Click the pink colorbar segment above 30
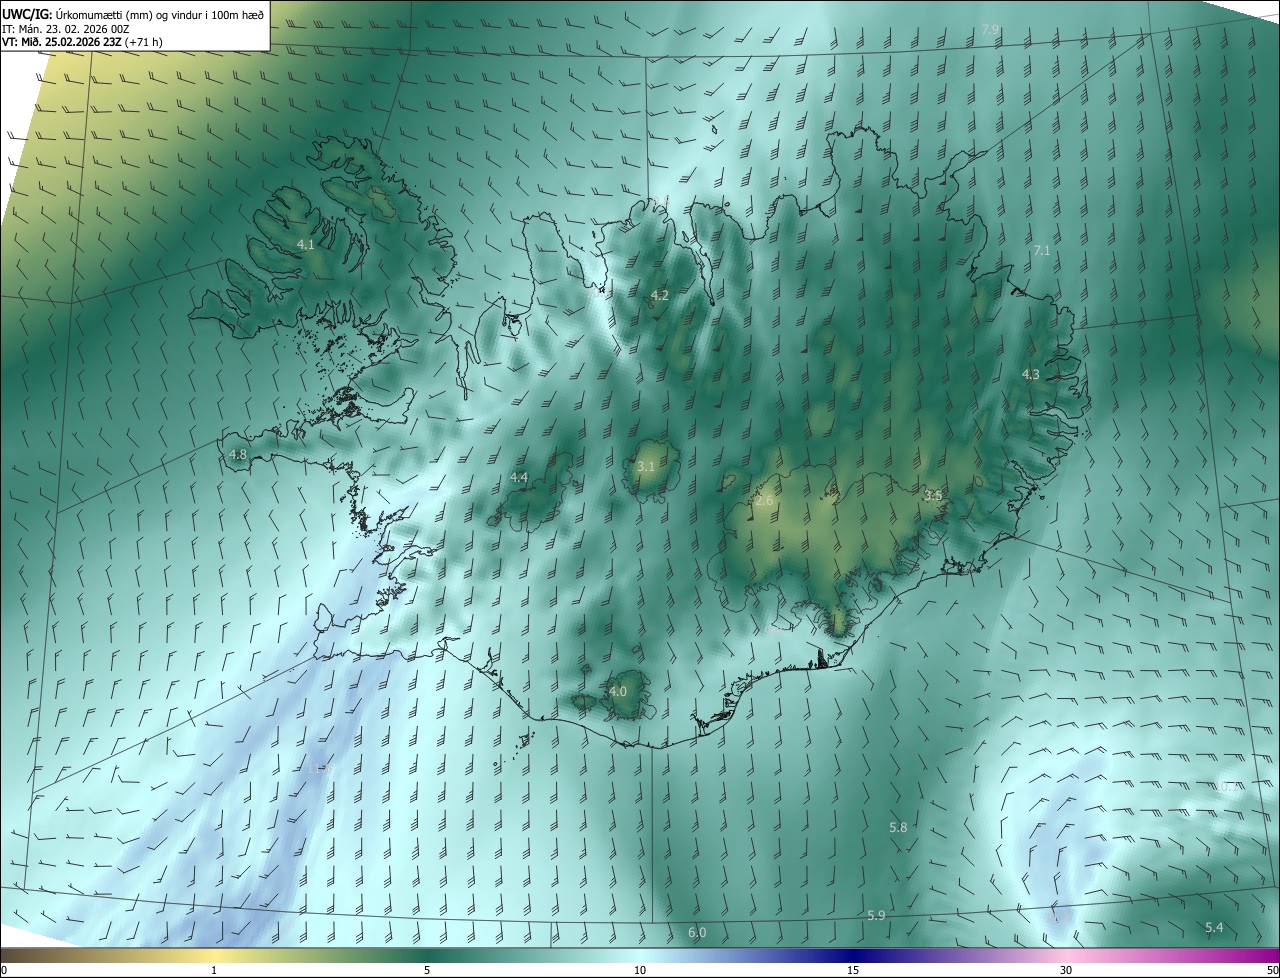Screen dimensions: 1280x978 coord(1066,955)
